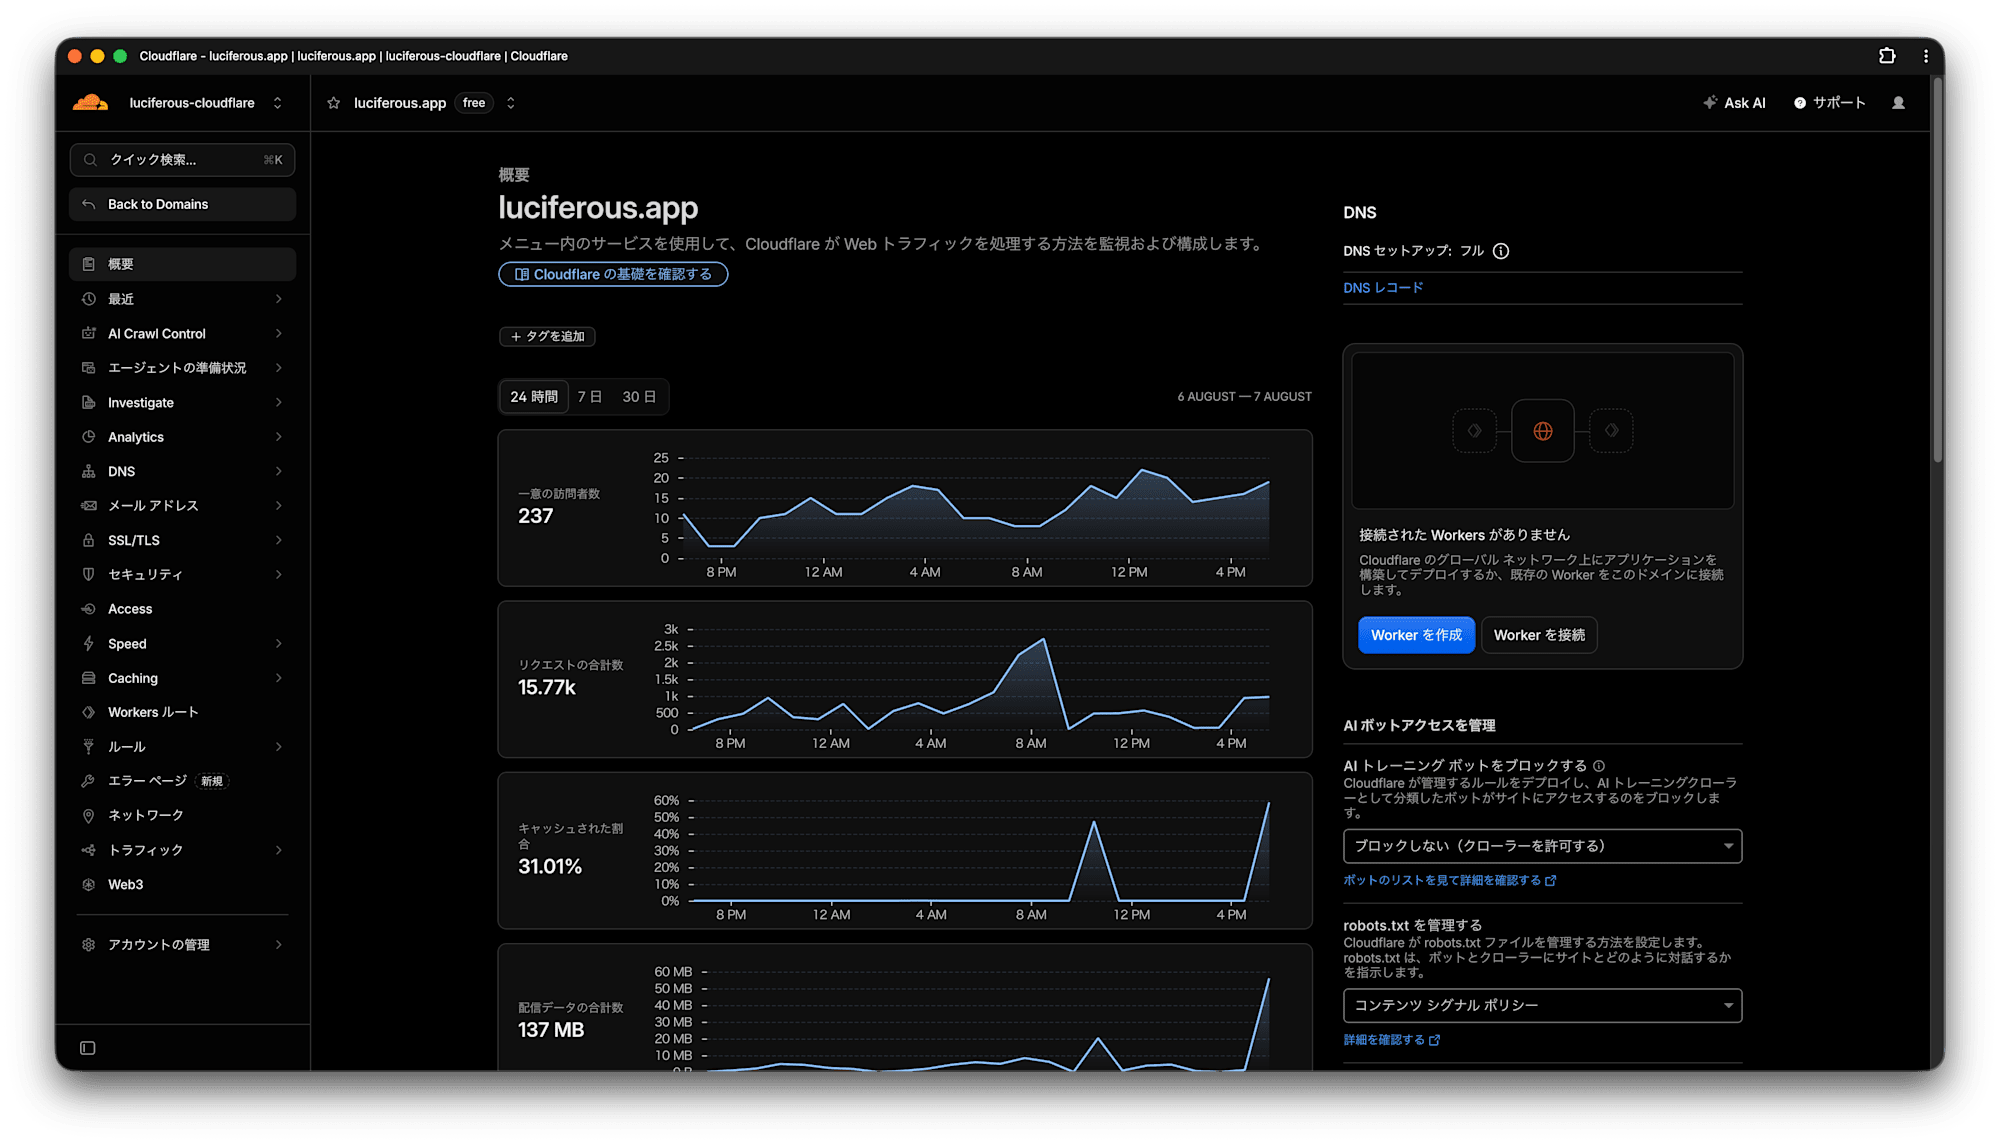
Task: Open the browser extensions puzzle icon
Action: pos(1887,56)
